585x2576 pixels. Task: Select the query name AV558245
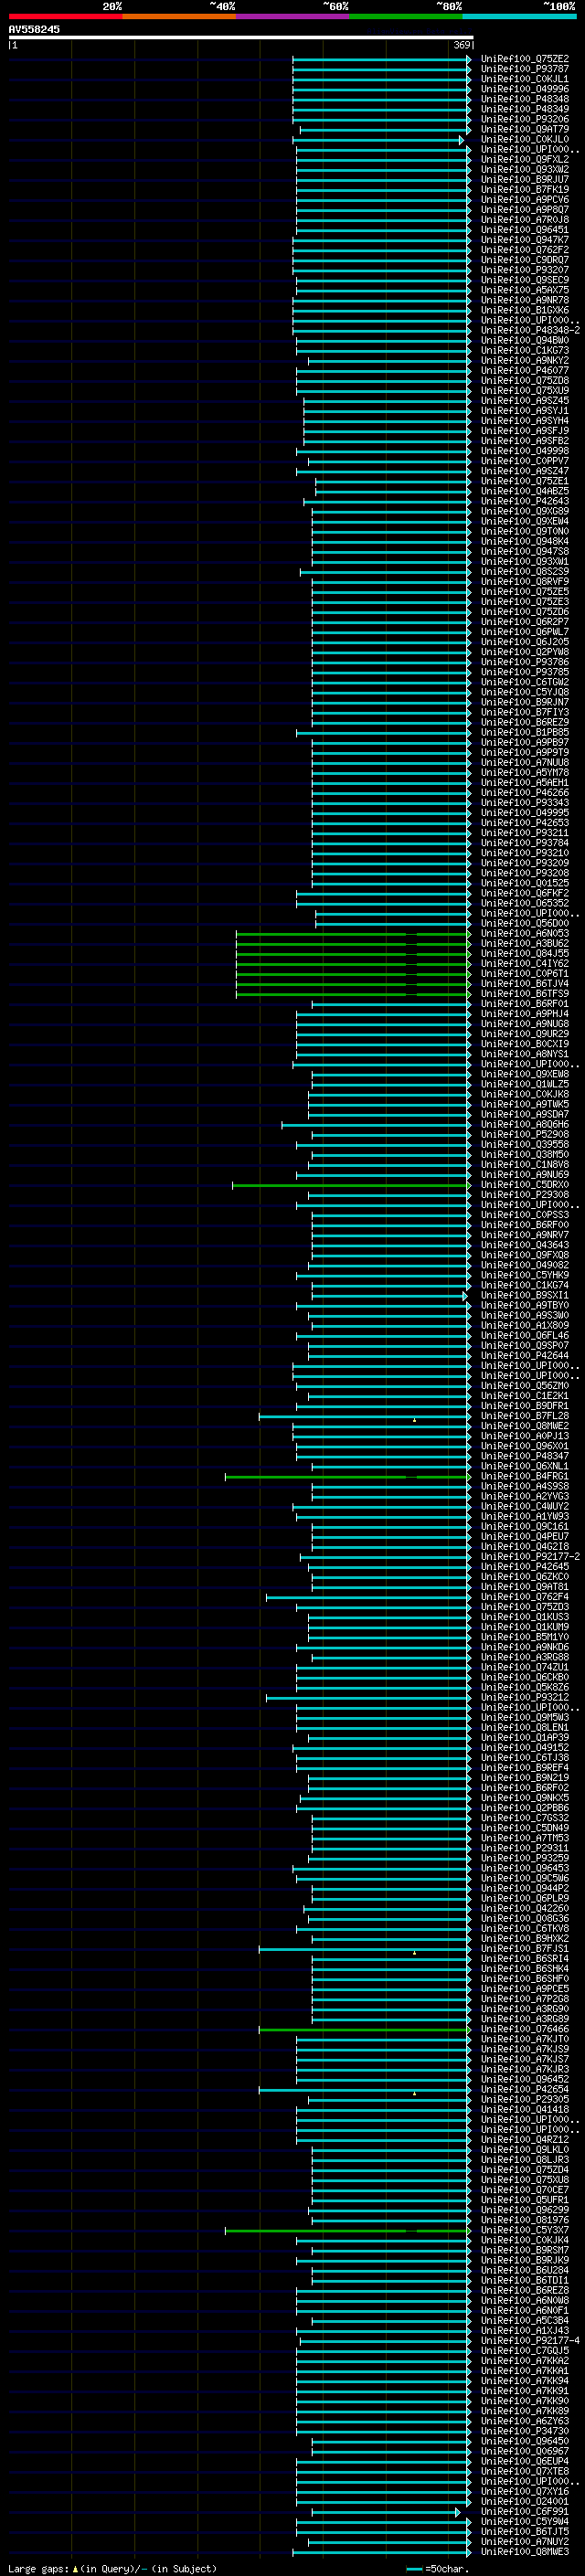[34, 29]
